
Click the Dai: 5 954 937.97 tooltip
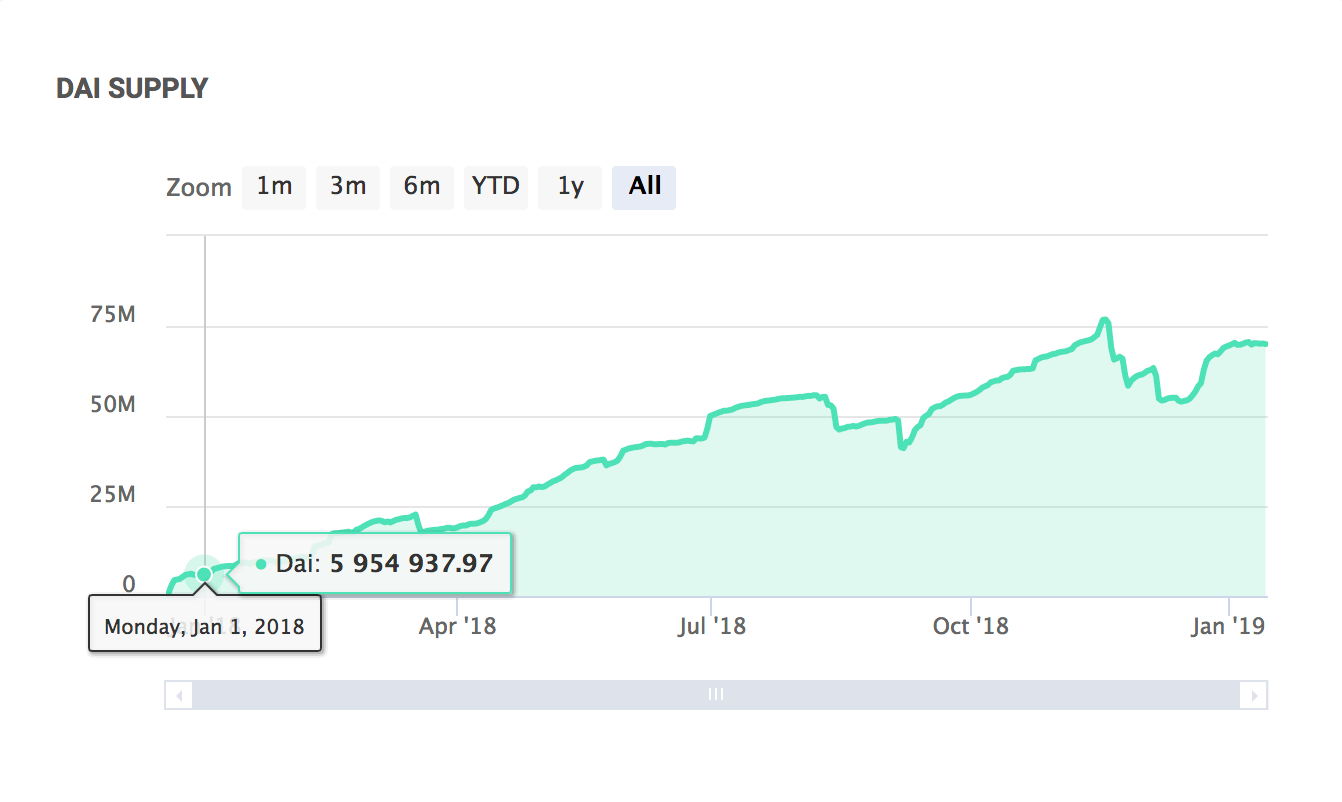click(x=375, y=563)
